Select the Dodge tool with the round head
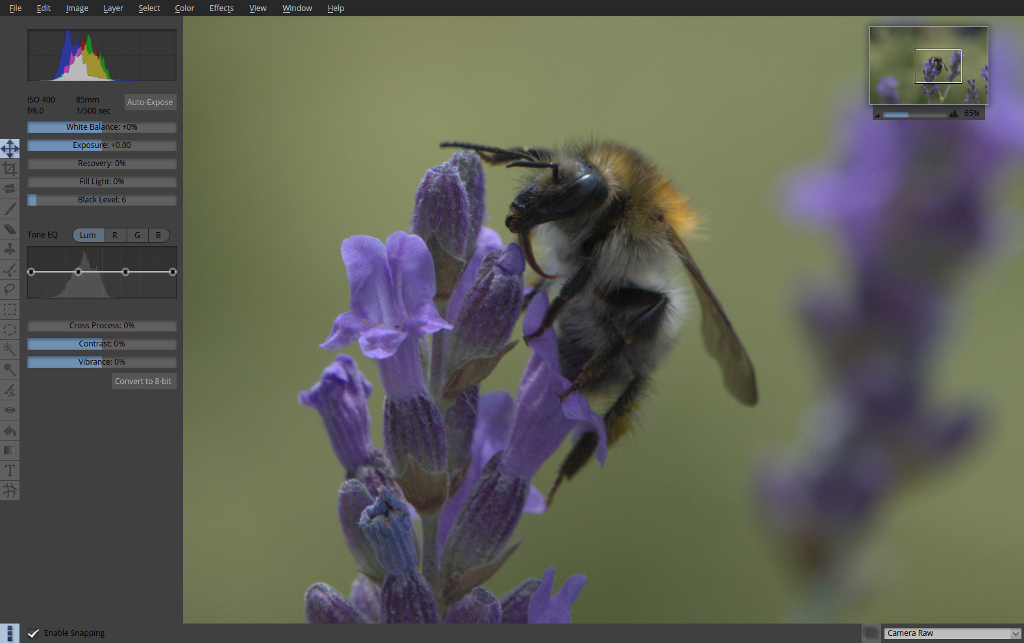 point(10,370)
